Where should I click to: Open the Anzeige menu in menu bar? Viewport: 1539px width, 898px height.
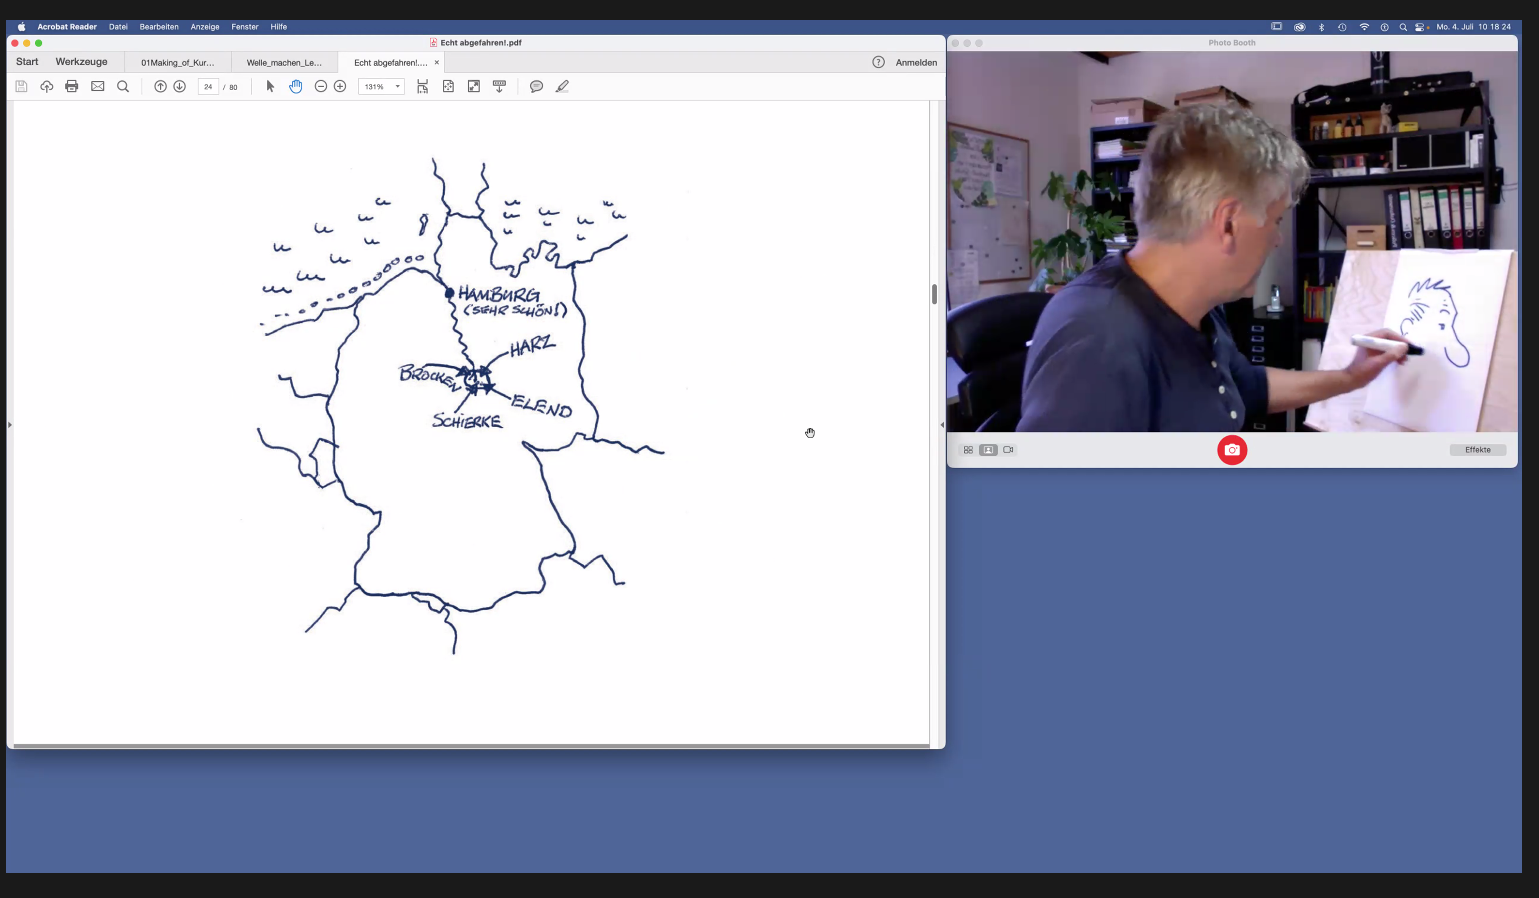[x=205, y=27]
